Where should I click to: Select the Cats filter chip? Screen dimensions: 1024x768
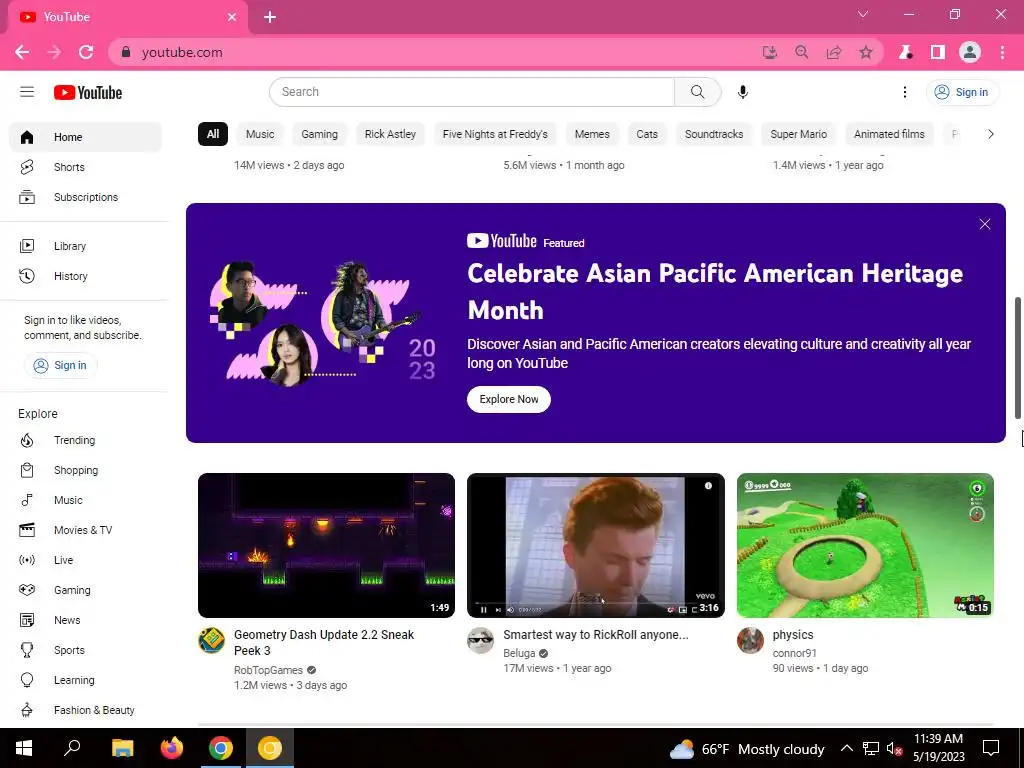coord(647,134)
